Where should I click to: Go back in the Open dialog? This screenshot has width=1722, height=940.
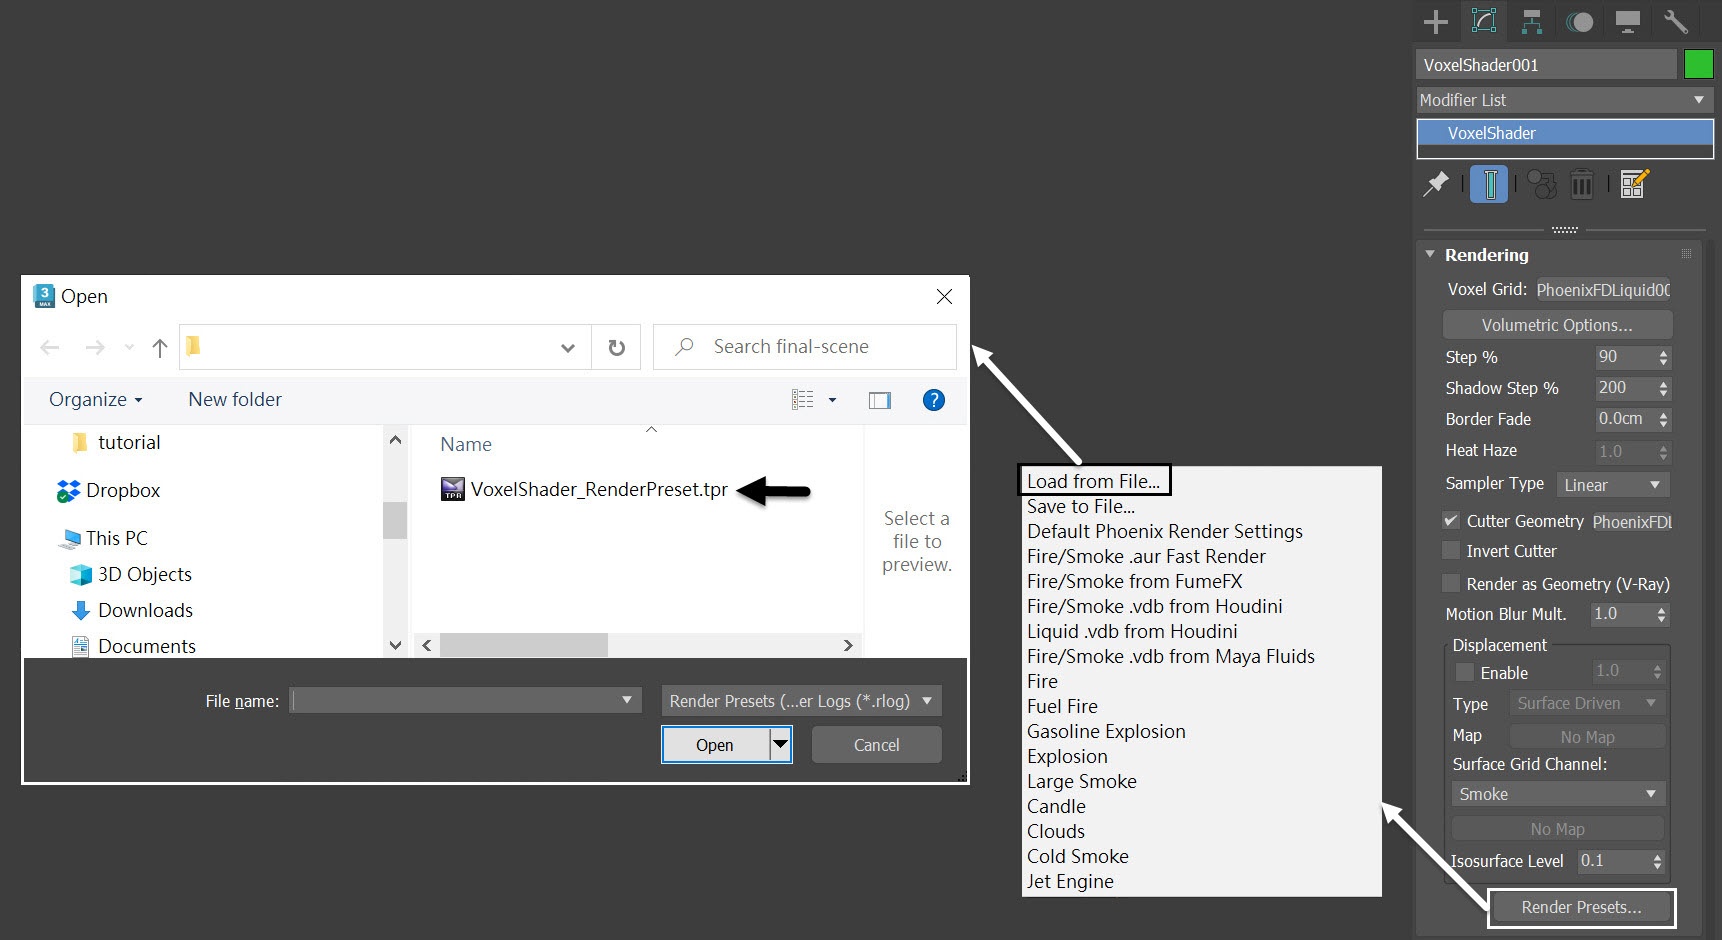(x=50, y=347)
